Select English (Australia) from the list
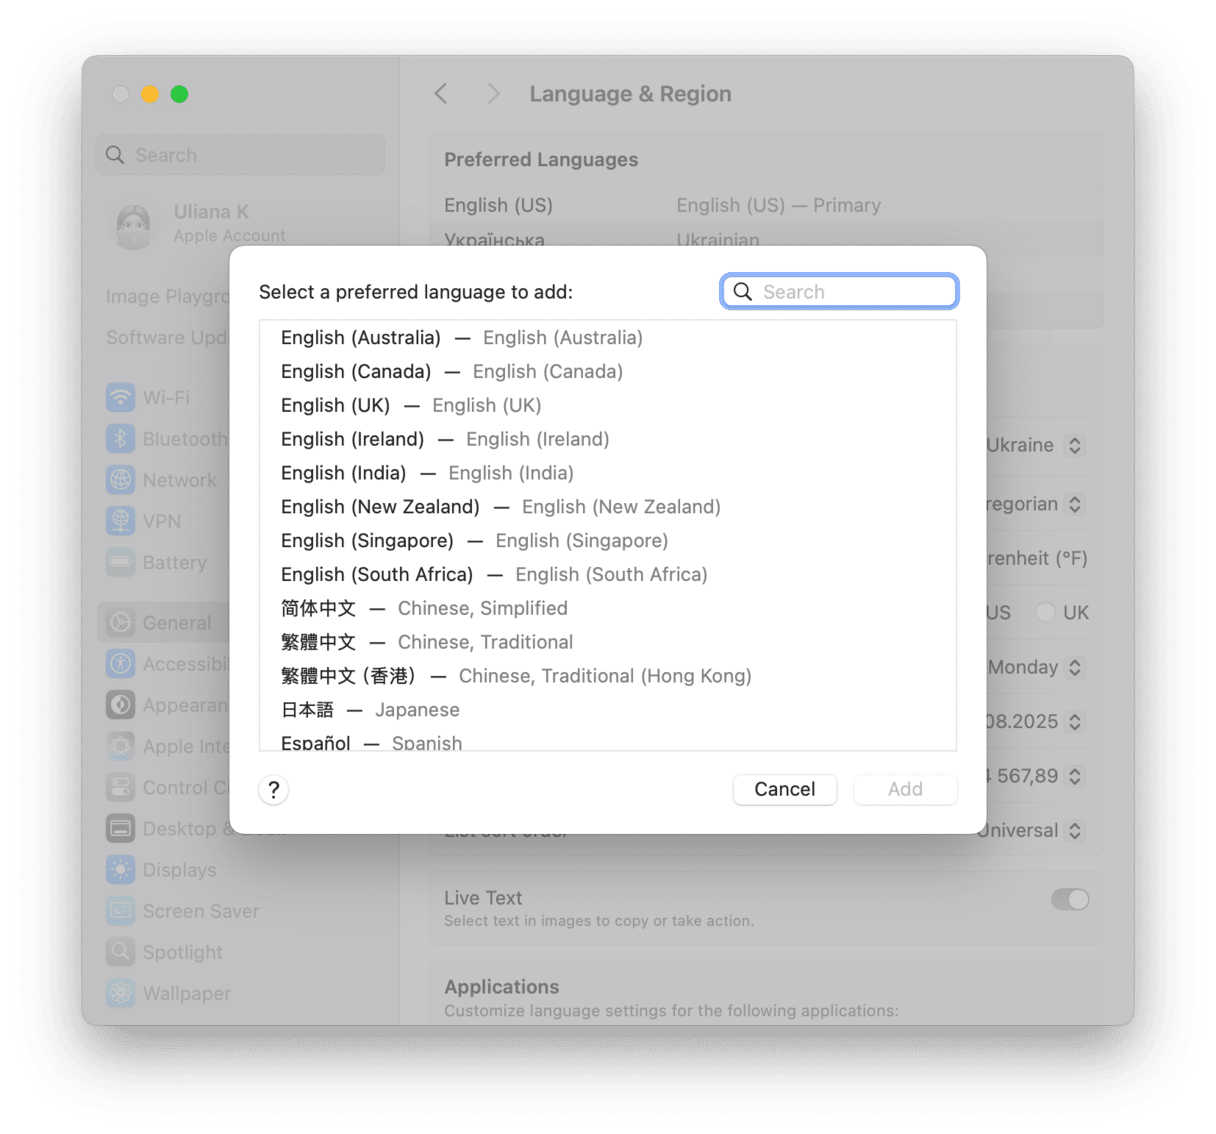Screen dimensions: 1216x1134 [x=608, y=338]
